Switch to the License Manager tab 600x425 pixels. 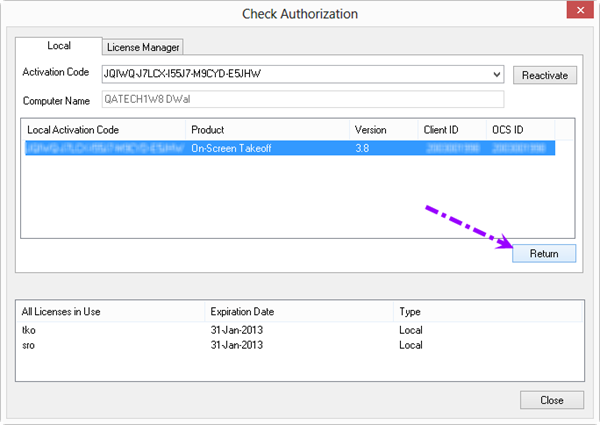coord(143,47)
